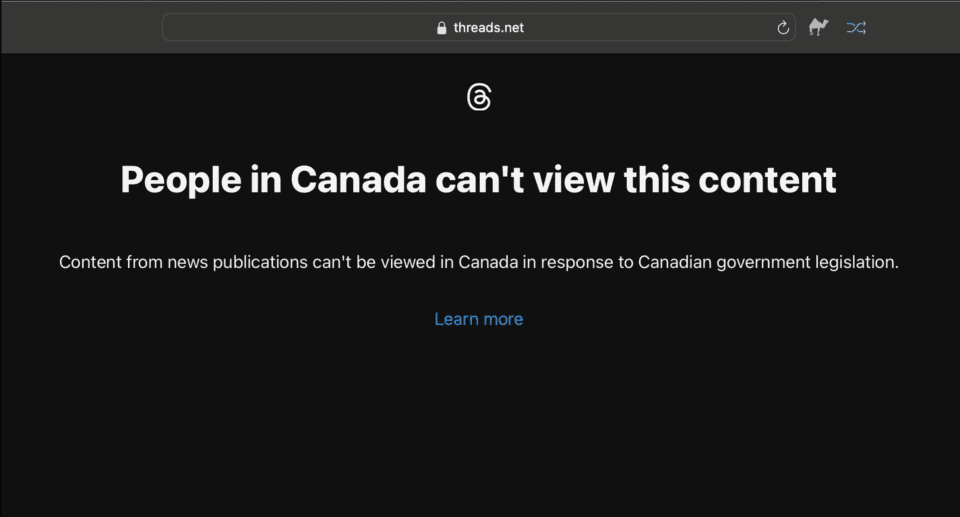960x517 pixels.
Task: Click the Threads logo at page top
Action: tap(479, 97)
